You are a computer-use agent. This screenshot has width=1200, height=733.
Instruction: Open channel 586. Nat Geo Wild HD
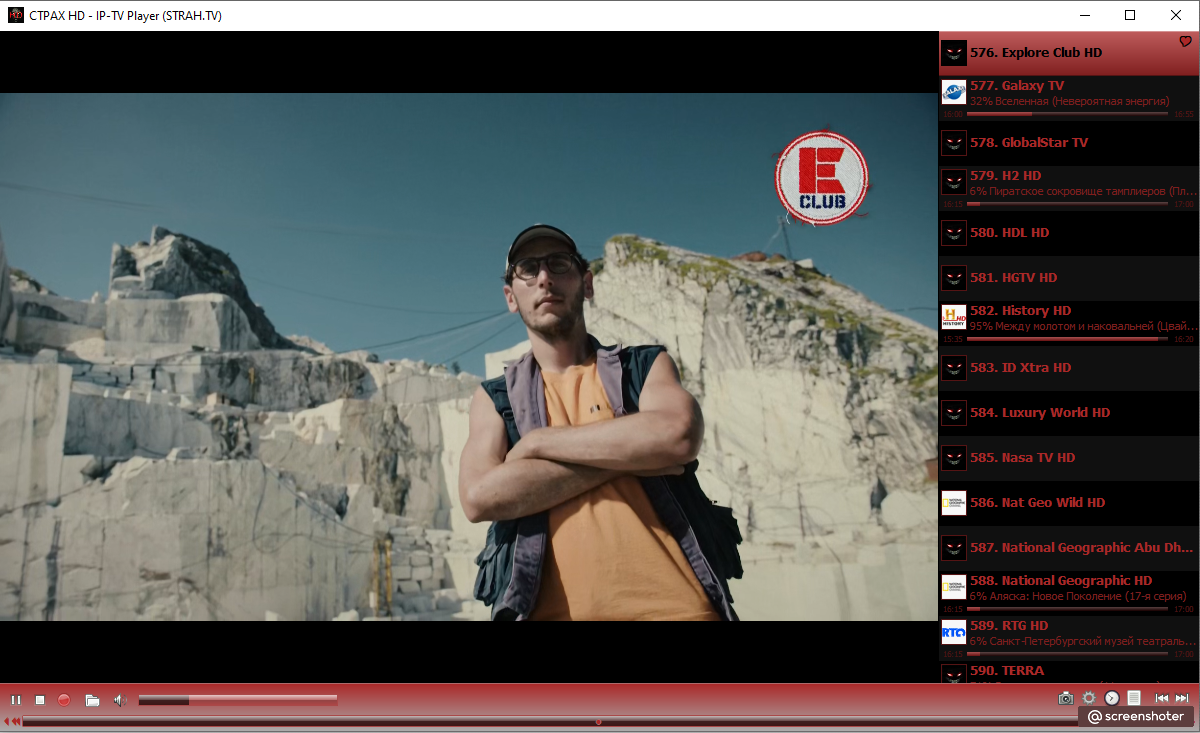pos(1069,503)
